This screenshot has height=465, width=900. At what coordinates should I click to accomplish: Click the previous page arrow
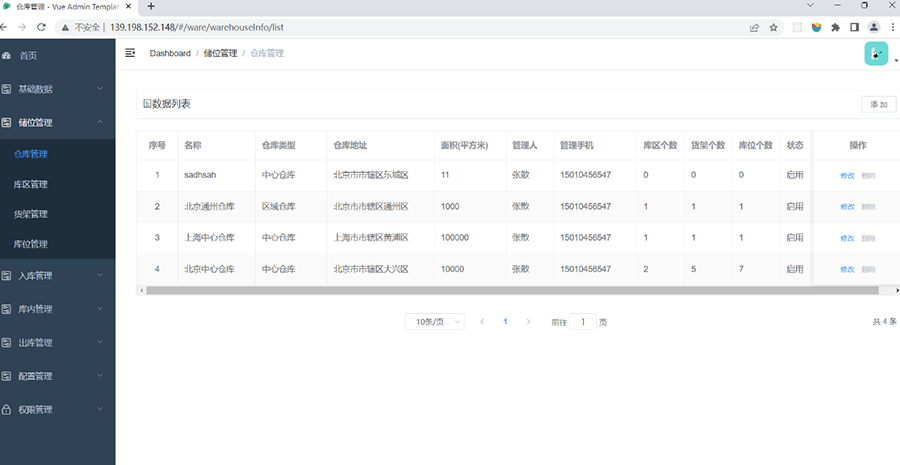[482, 321]
